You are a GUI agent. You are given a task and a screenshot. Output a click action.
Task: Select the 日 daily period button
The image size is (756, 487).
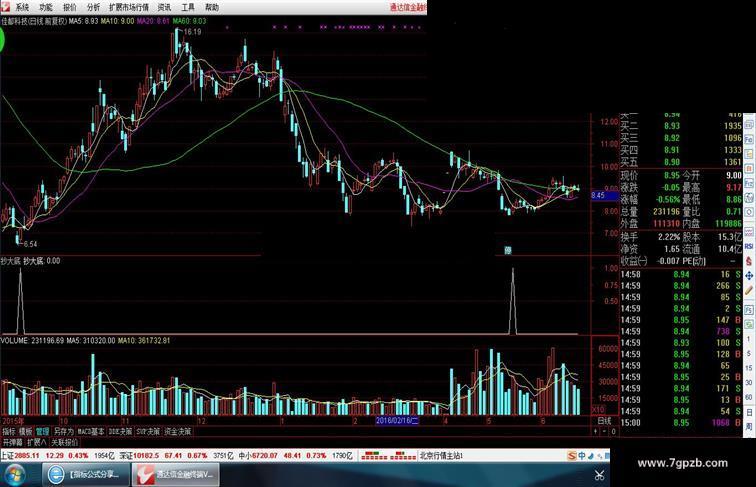pos(749,412)
